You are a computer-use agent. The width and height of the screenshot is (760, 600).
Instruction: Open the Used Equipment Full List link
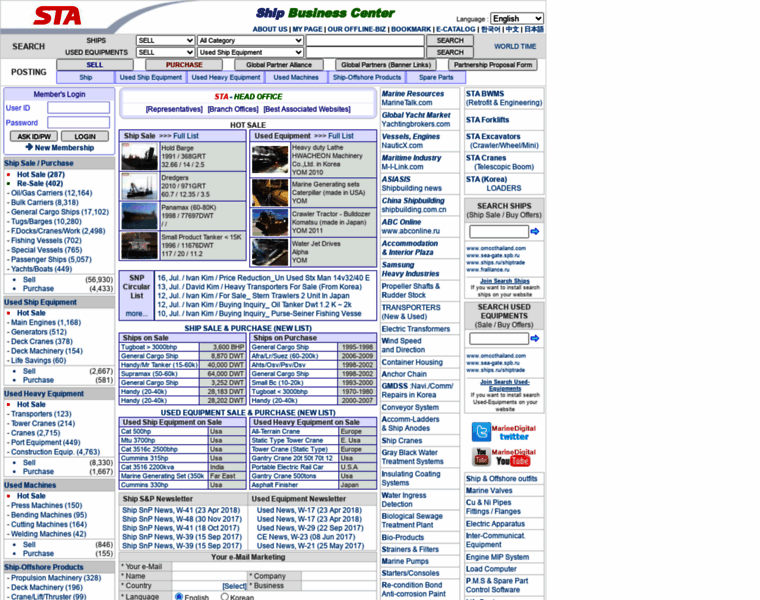341,136
